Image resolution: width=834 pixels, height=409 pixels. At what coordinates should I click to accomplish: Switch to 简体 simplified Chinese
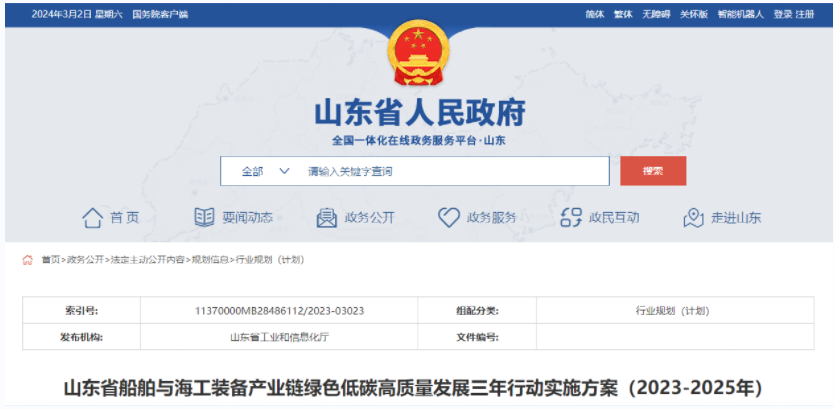pyautogui.click(x=595, y=14)
